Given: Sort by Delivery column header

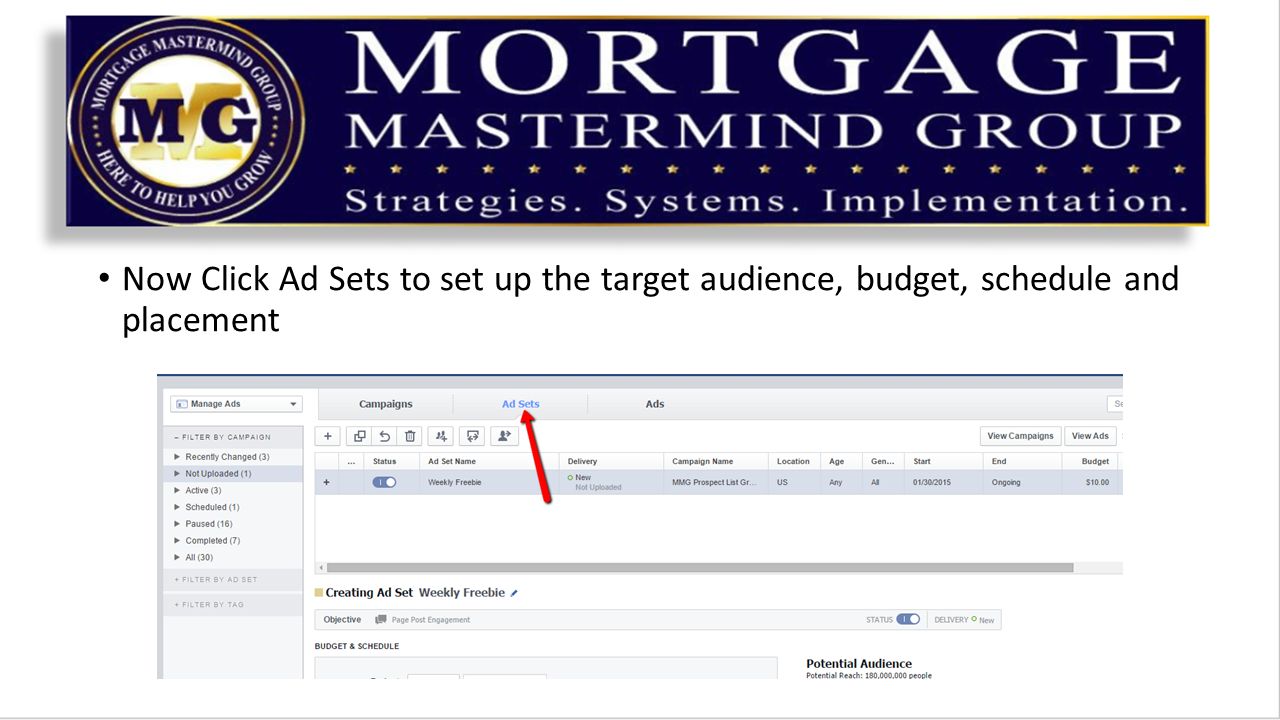Looking at the screenshot, I should pyautogui.click(x=611, y=462).
